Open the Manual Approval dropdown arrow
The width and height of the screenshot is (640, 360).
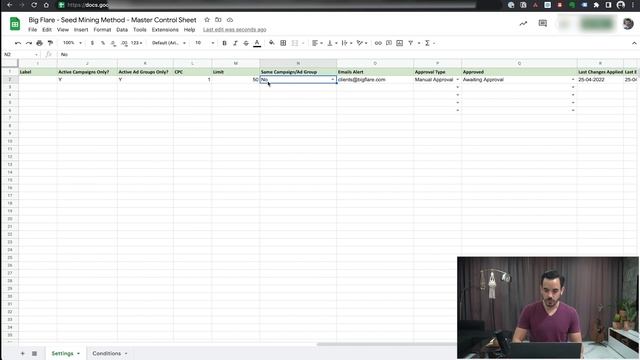tap(458, 80)
